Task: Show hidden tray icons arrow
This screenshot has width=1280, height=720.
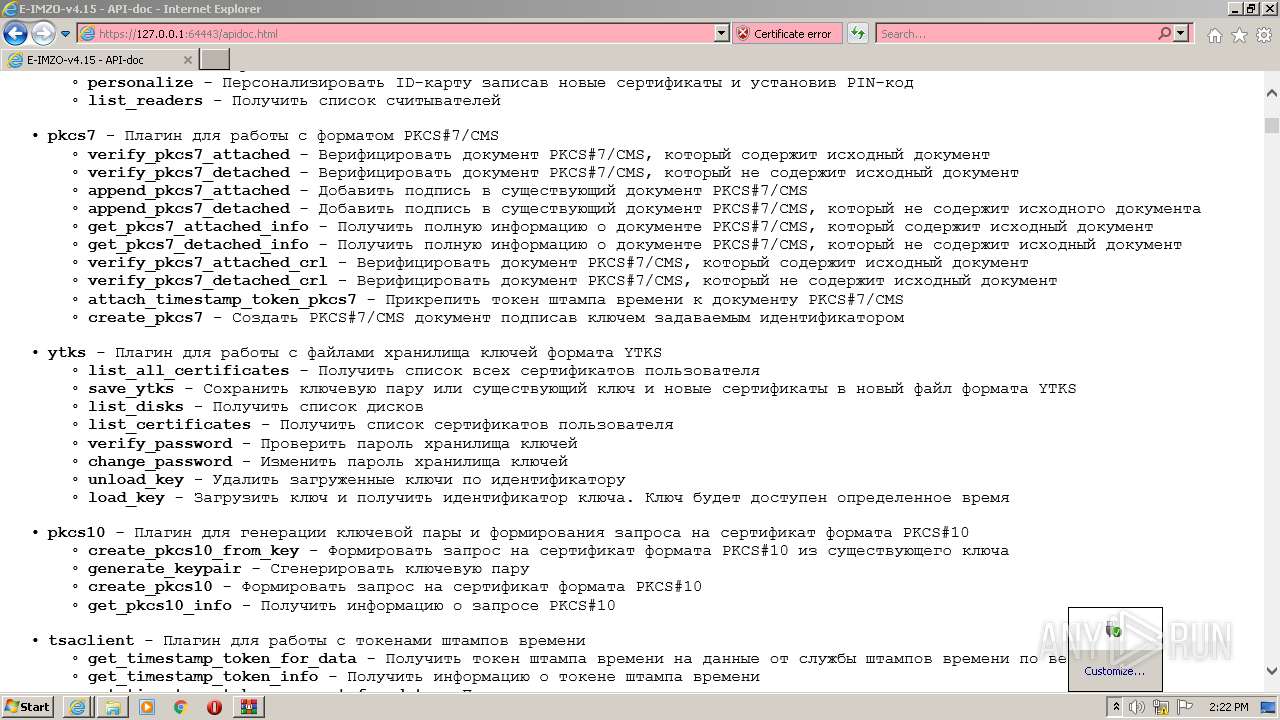Action: pos(1115,707)
